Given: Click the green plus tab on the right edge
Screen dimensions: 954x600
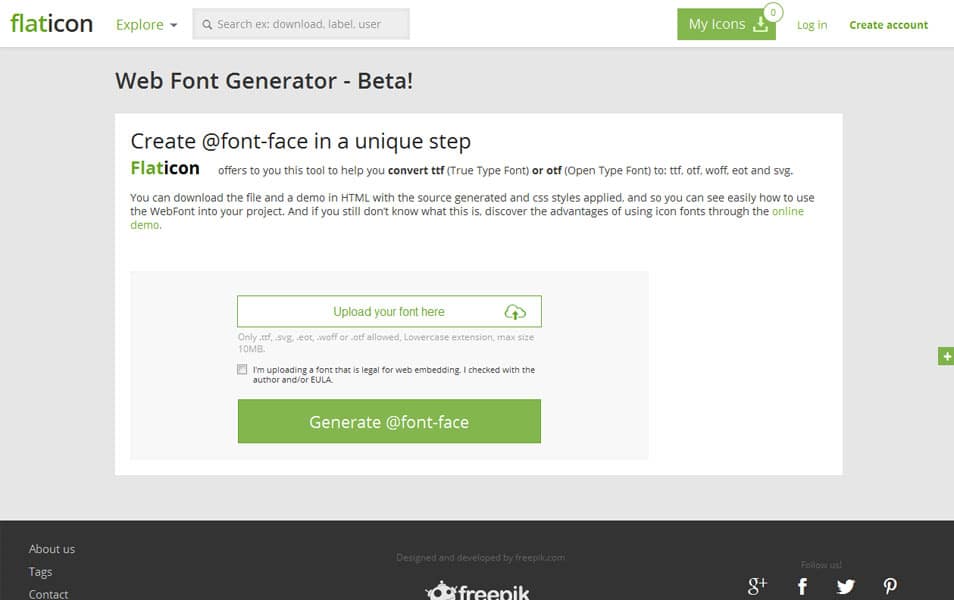Looking at the screenshot, I should (945, 356).
